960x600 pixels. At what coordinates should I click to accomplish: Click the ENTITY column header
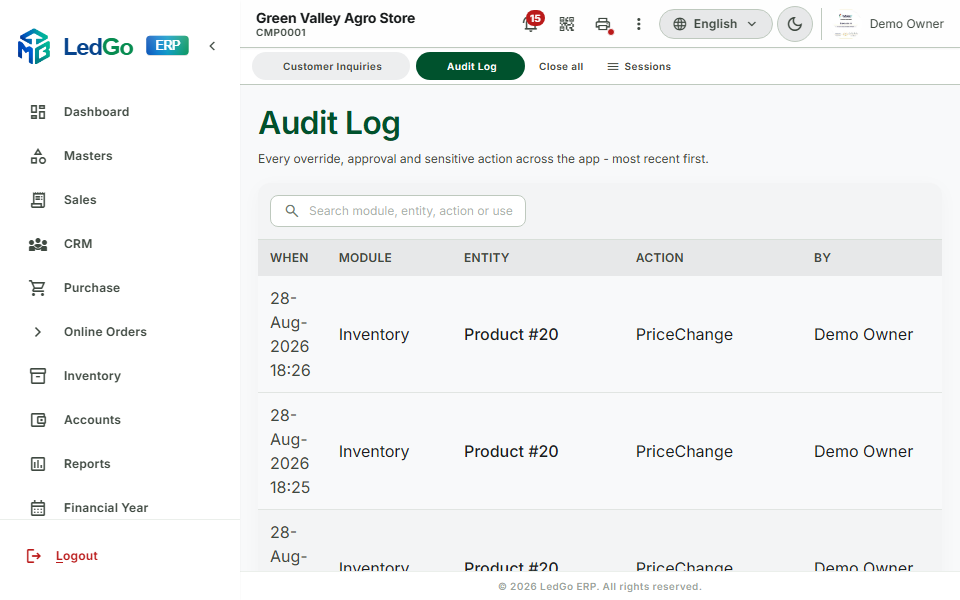(x=487, y=258)
